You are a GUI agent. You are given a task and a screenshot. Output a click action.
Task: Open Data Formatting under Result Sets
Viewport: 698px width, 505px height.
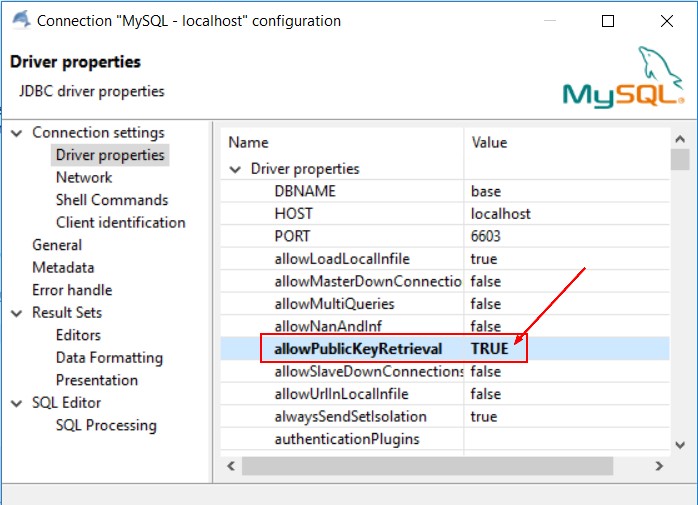pyautogui.click(x=109, y=358)
